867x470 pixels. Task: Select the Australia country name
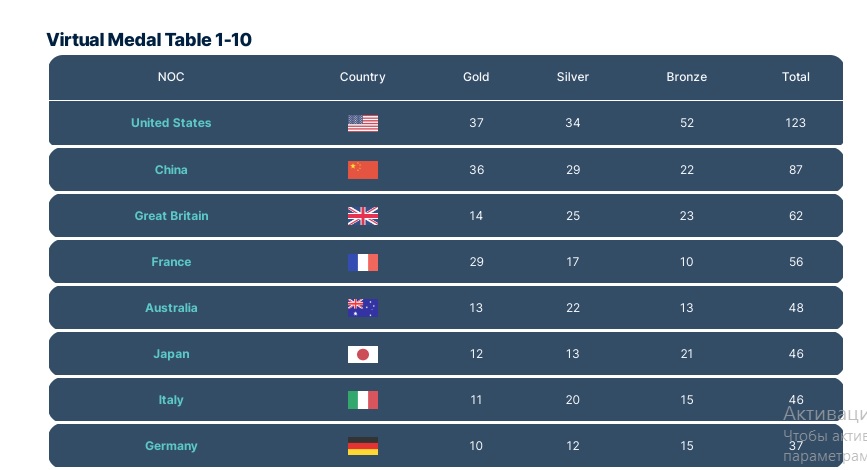[x=171, y=308]
